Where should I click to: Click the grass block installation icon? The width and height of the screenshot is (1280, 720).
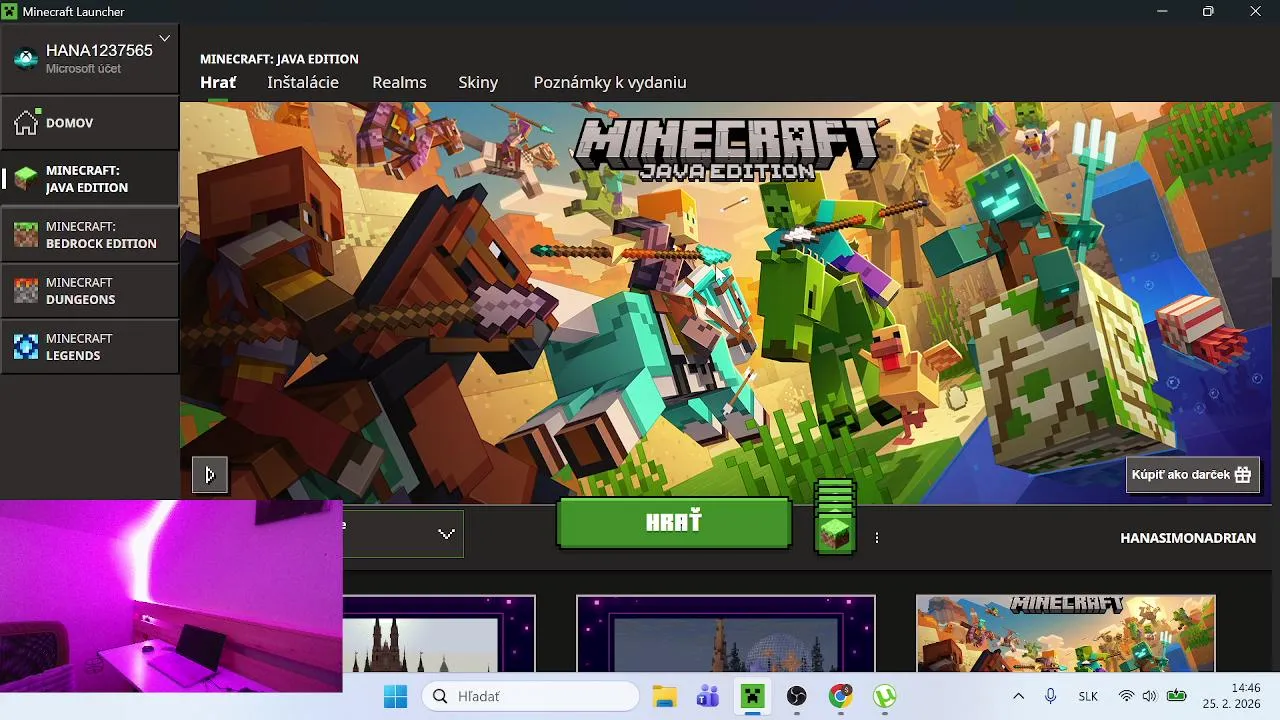point(835,534)
